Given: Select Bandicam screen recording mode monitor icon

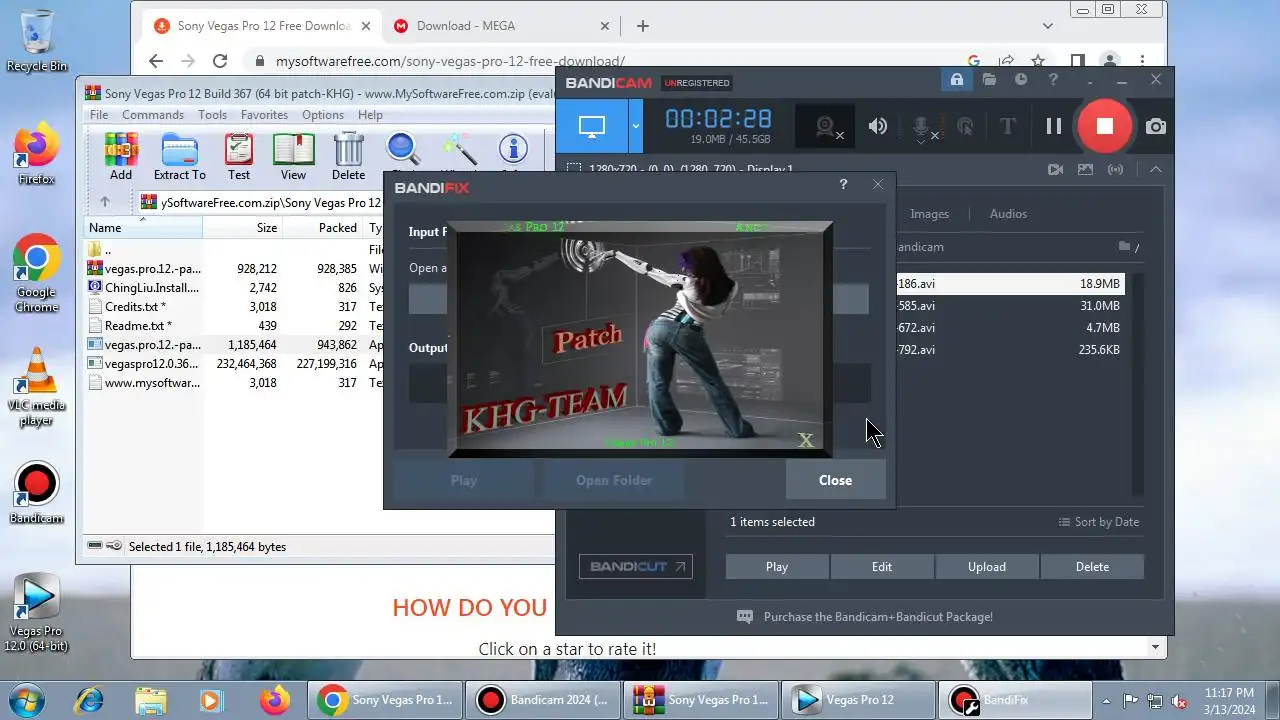Looking at the screenshot, I should (x=592, y=126).
